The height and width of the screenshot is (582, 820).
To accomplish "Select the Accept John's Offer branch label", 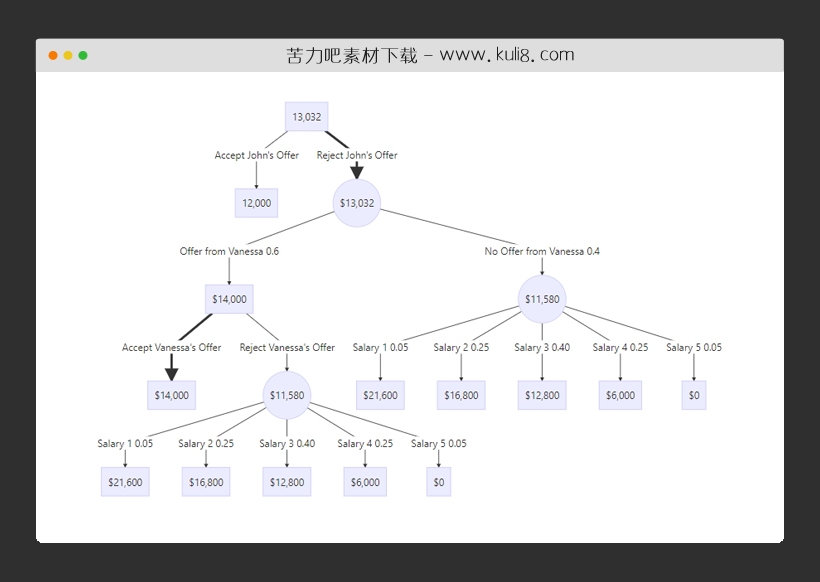I will [x=256, y=155].
